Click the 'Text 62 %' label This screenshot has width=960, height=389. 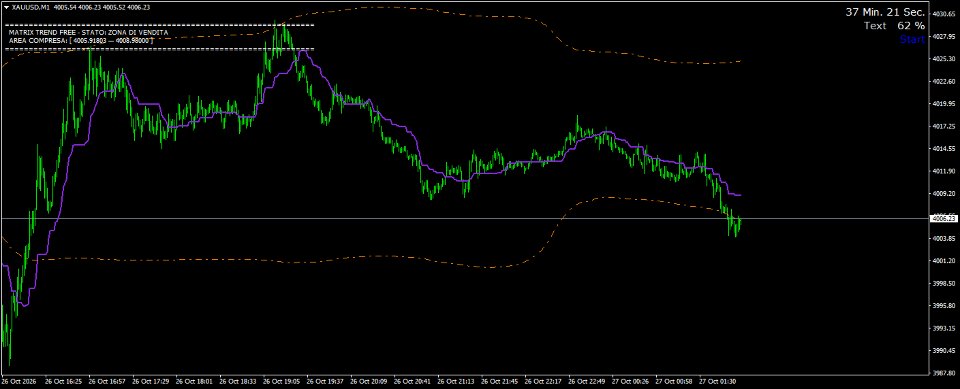pos(894,26)
